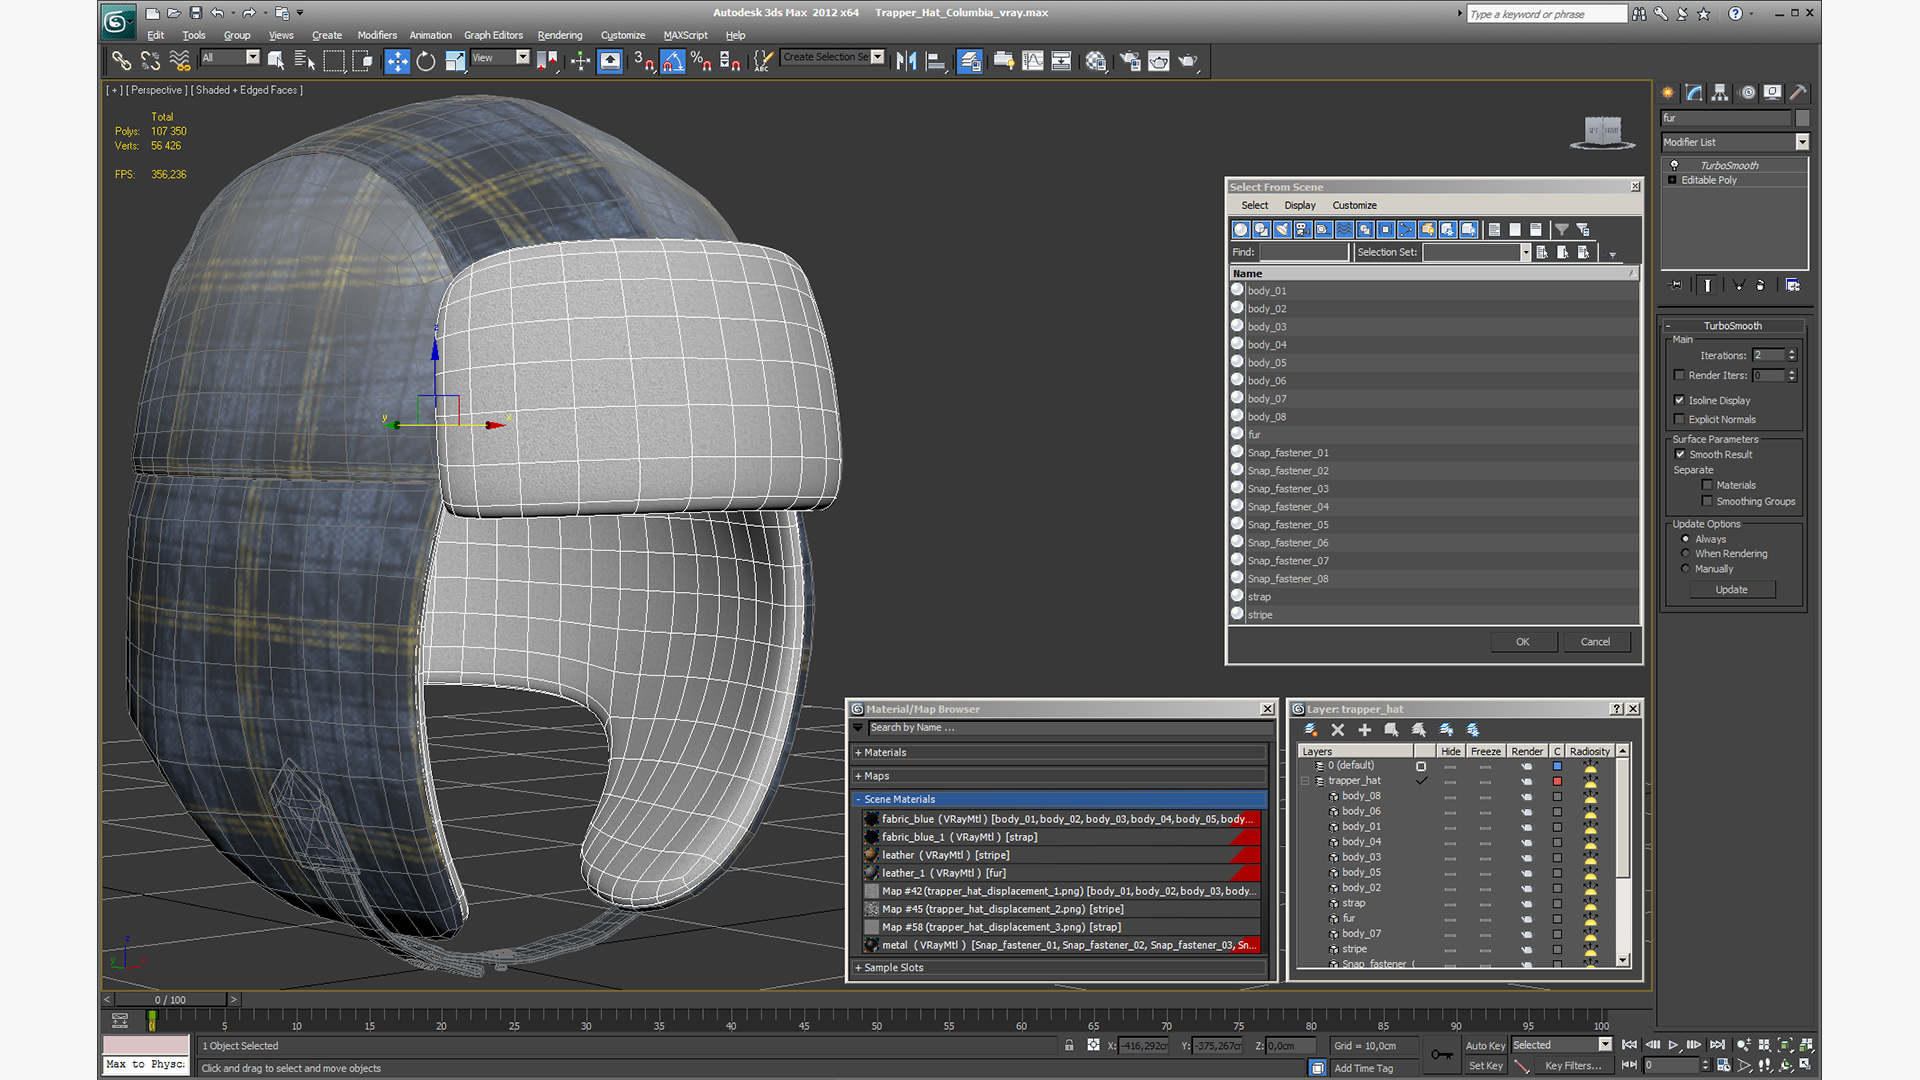Toggle the Percent Snap tool
The height and width of the screenshot is (1080, 1920).
(701, 61)
